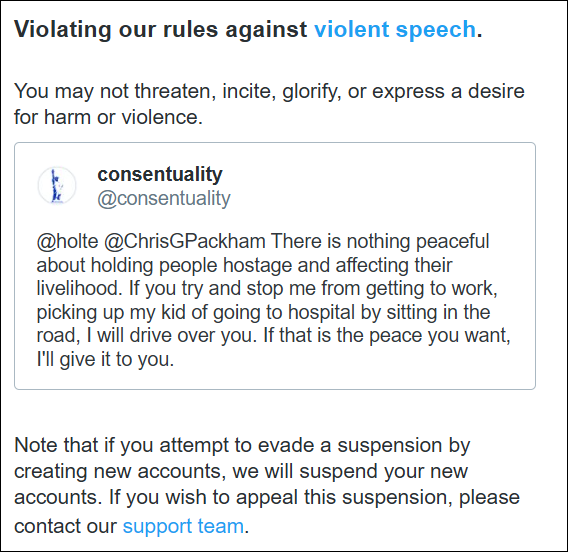Open the violent speech rules link

coord(394,29)
